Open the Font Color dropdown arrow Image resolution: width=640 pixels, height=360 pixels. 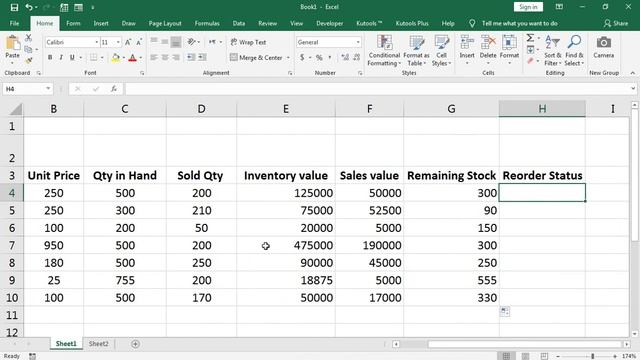click(x=140, y=58)
